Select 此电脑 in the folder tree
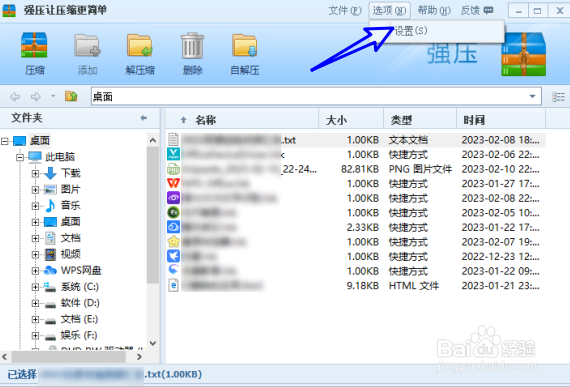The height and width of the screenshot is (387, 570). pyautogui.click(x=60, y=157)
